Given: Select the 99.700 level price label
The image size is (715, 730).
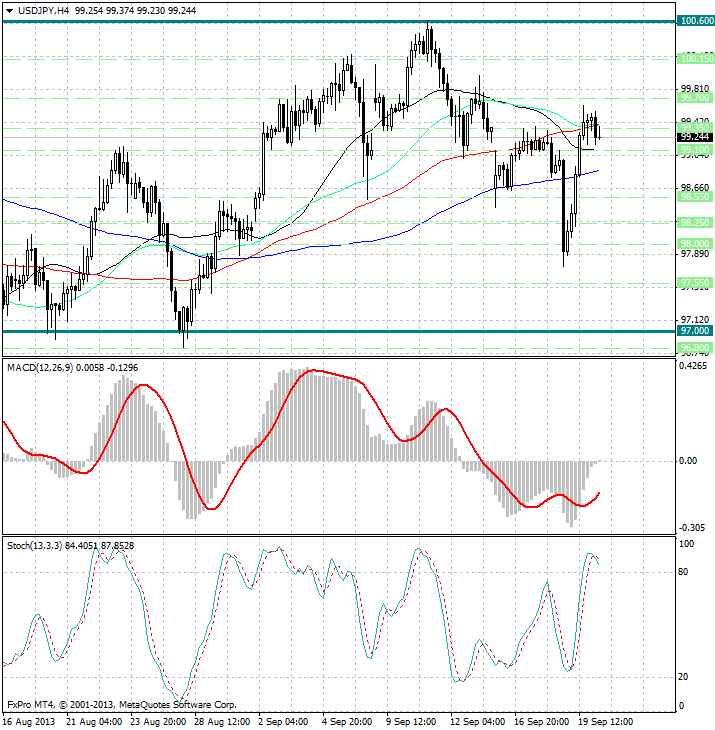Looking at the screenshot, I should coord(695,98).
